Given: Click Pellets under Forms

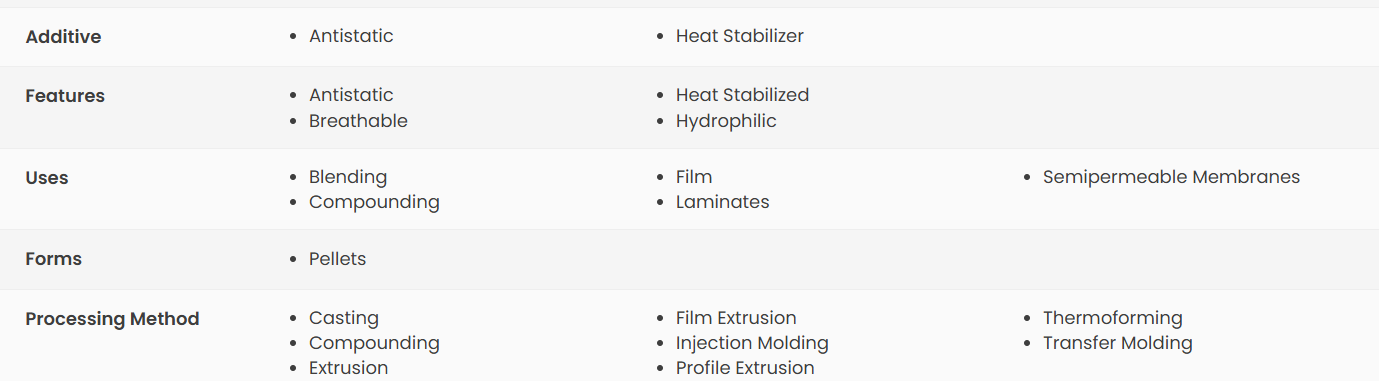Looking at the screenshot, I should (338, 259).
